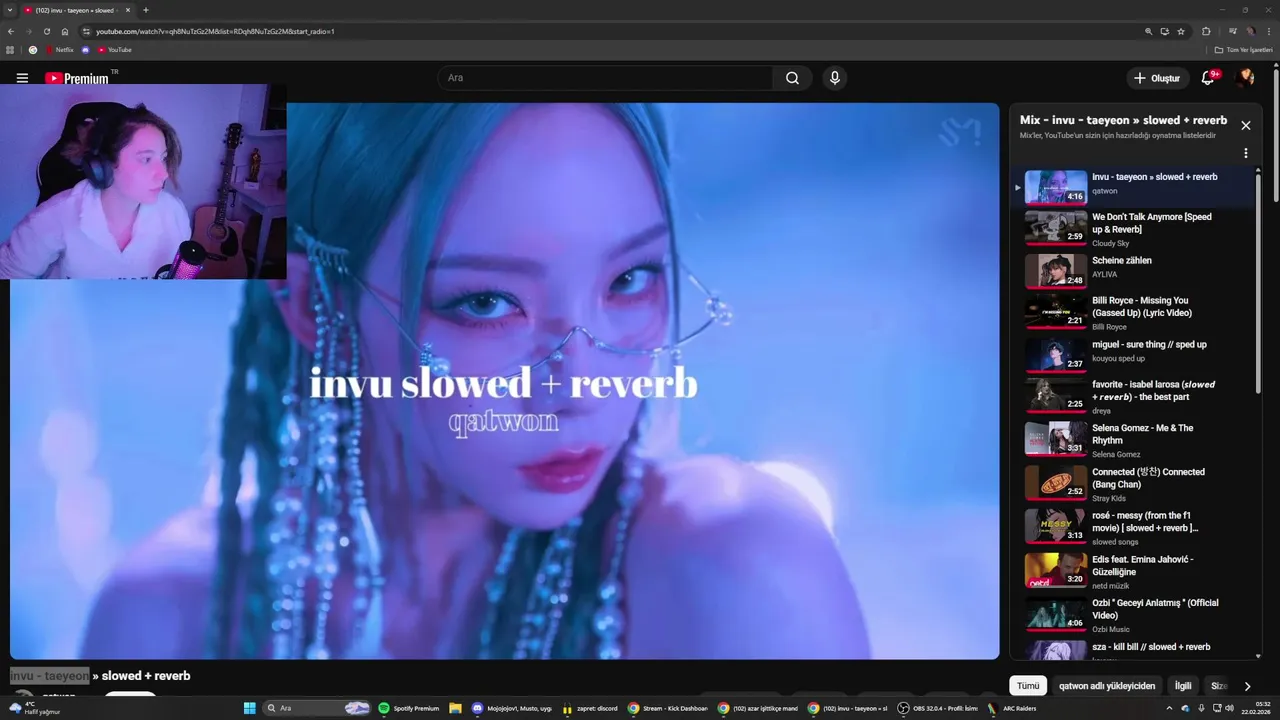1280x720 pixels.
Task: Expand the tab search dropdown arrow
Action: click(x=8, y=10)
